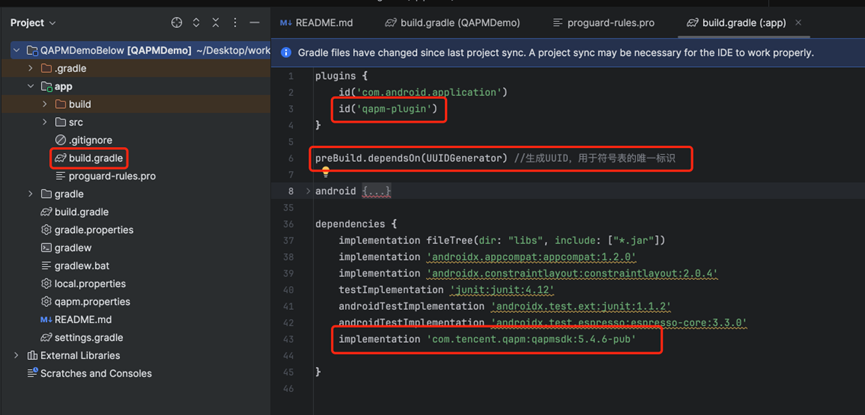Hide the Project tool window with minimize icon
The height and width of the screenshot is (415, 865).
(254, 22)
